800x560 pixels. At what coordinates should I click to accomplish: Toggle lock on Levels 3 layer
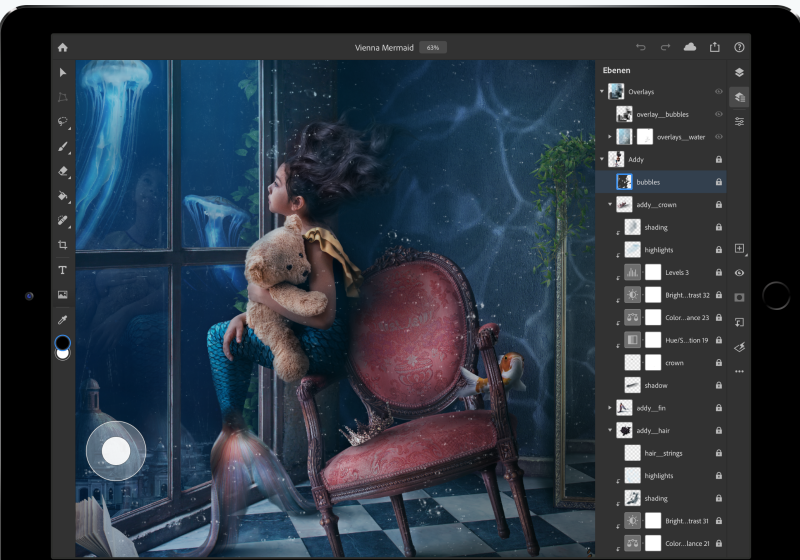[x=719, y=272]
